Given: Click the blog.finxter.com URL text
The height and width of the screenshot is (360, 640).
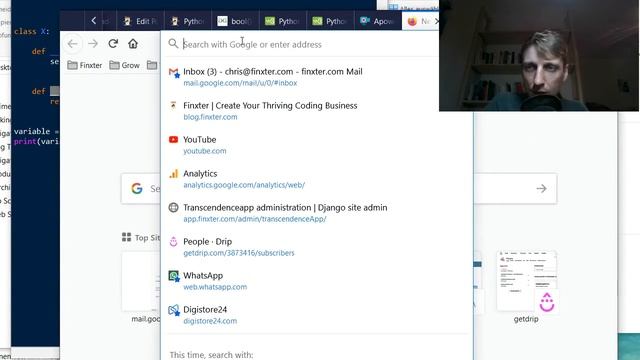Looking at the screenshot, I should pos(210,117).
